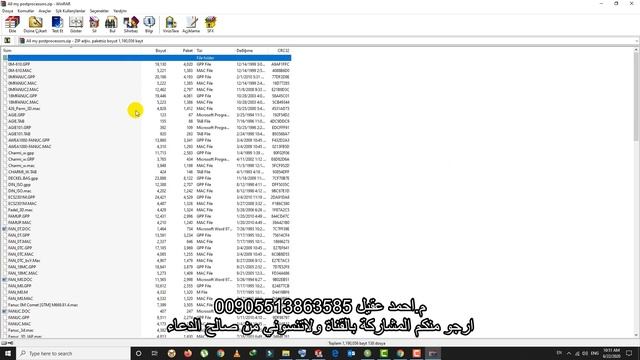Sort by the CRC32 column header
The width and height of the screenshot is (640, 360).
pos(283,51)
